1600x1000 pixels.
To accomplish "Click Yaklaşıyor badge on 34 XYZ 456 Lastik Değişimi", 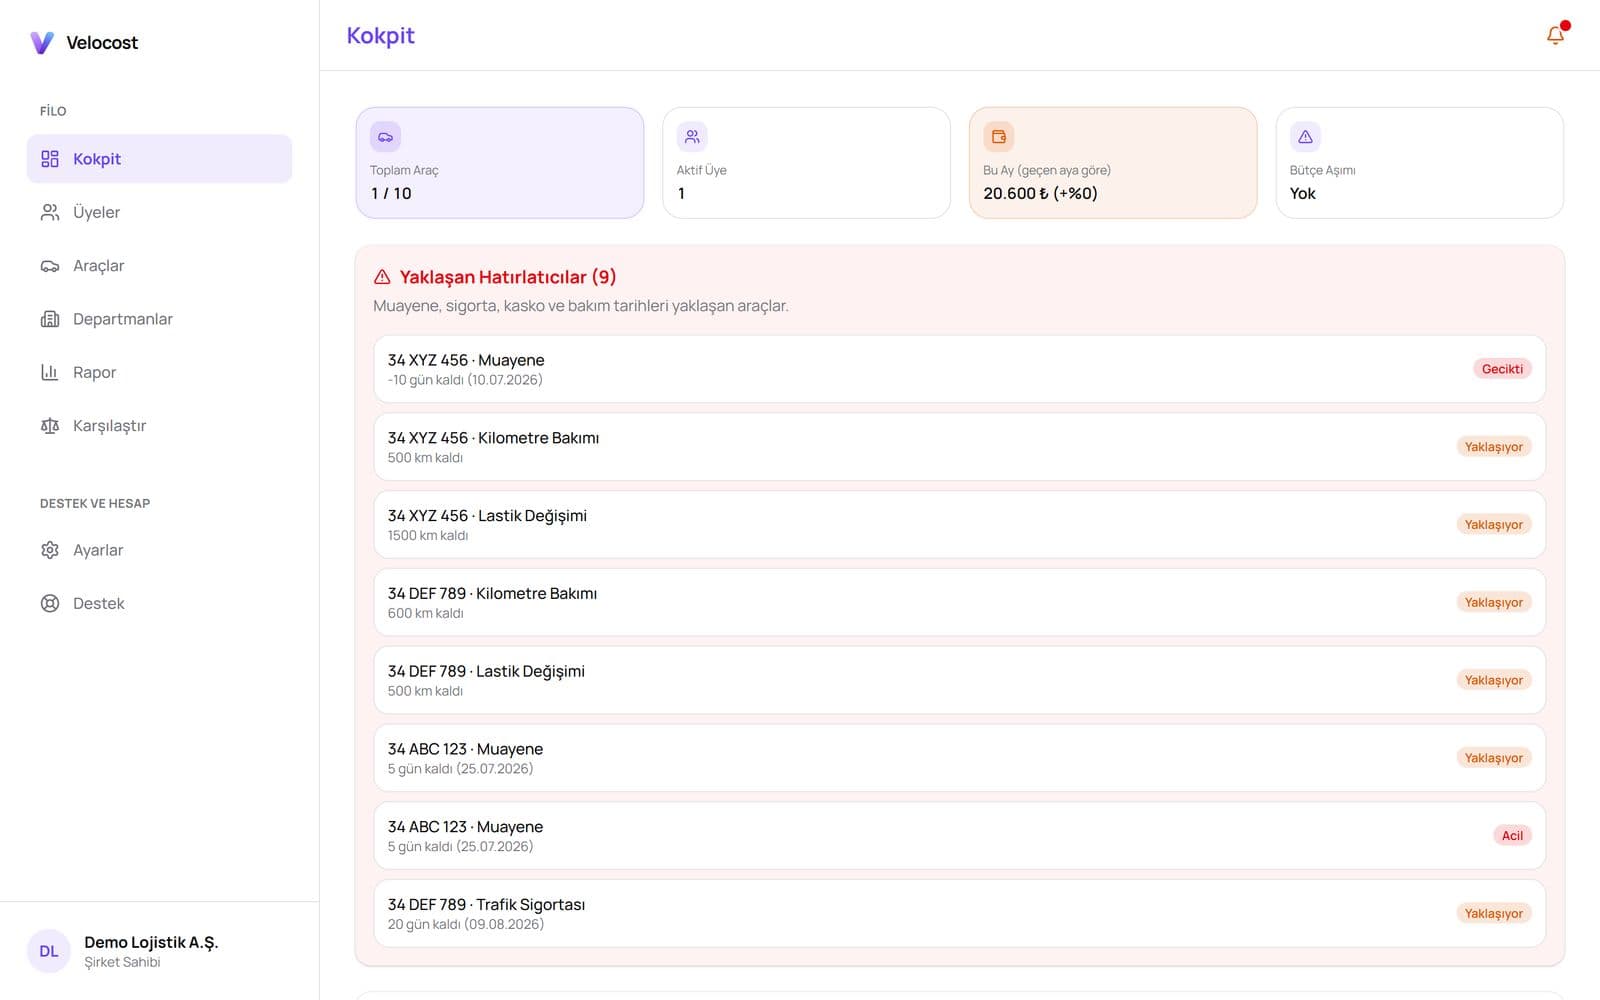I will pyautogui.click(x=1494, y=525).
